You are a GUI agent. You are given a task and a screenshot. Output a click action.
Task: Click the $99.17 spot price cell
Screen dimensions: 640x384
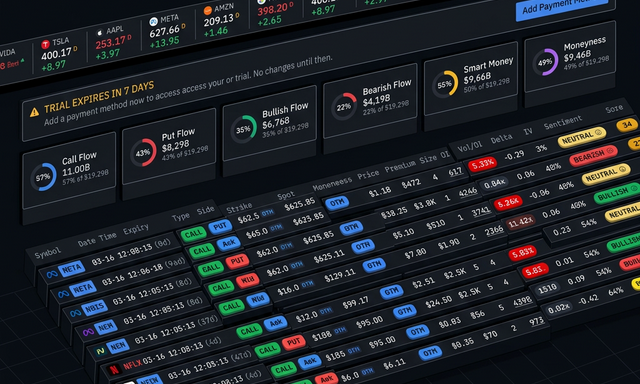pyautogui.click(x=355, y=302)
